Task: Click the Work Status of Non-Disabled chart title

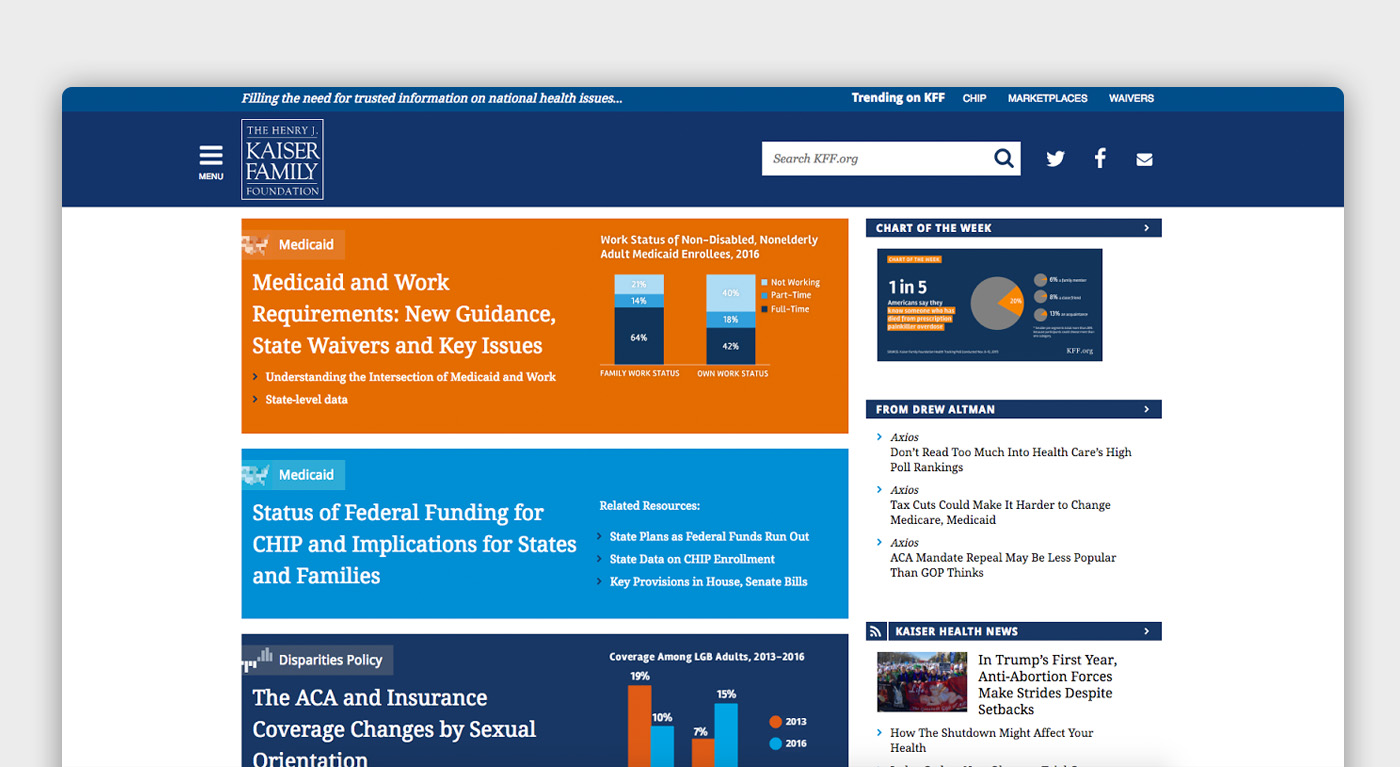Action: point(709,247)
